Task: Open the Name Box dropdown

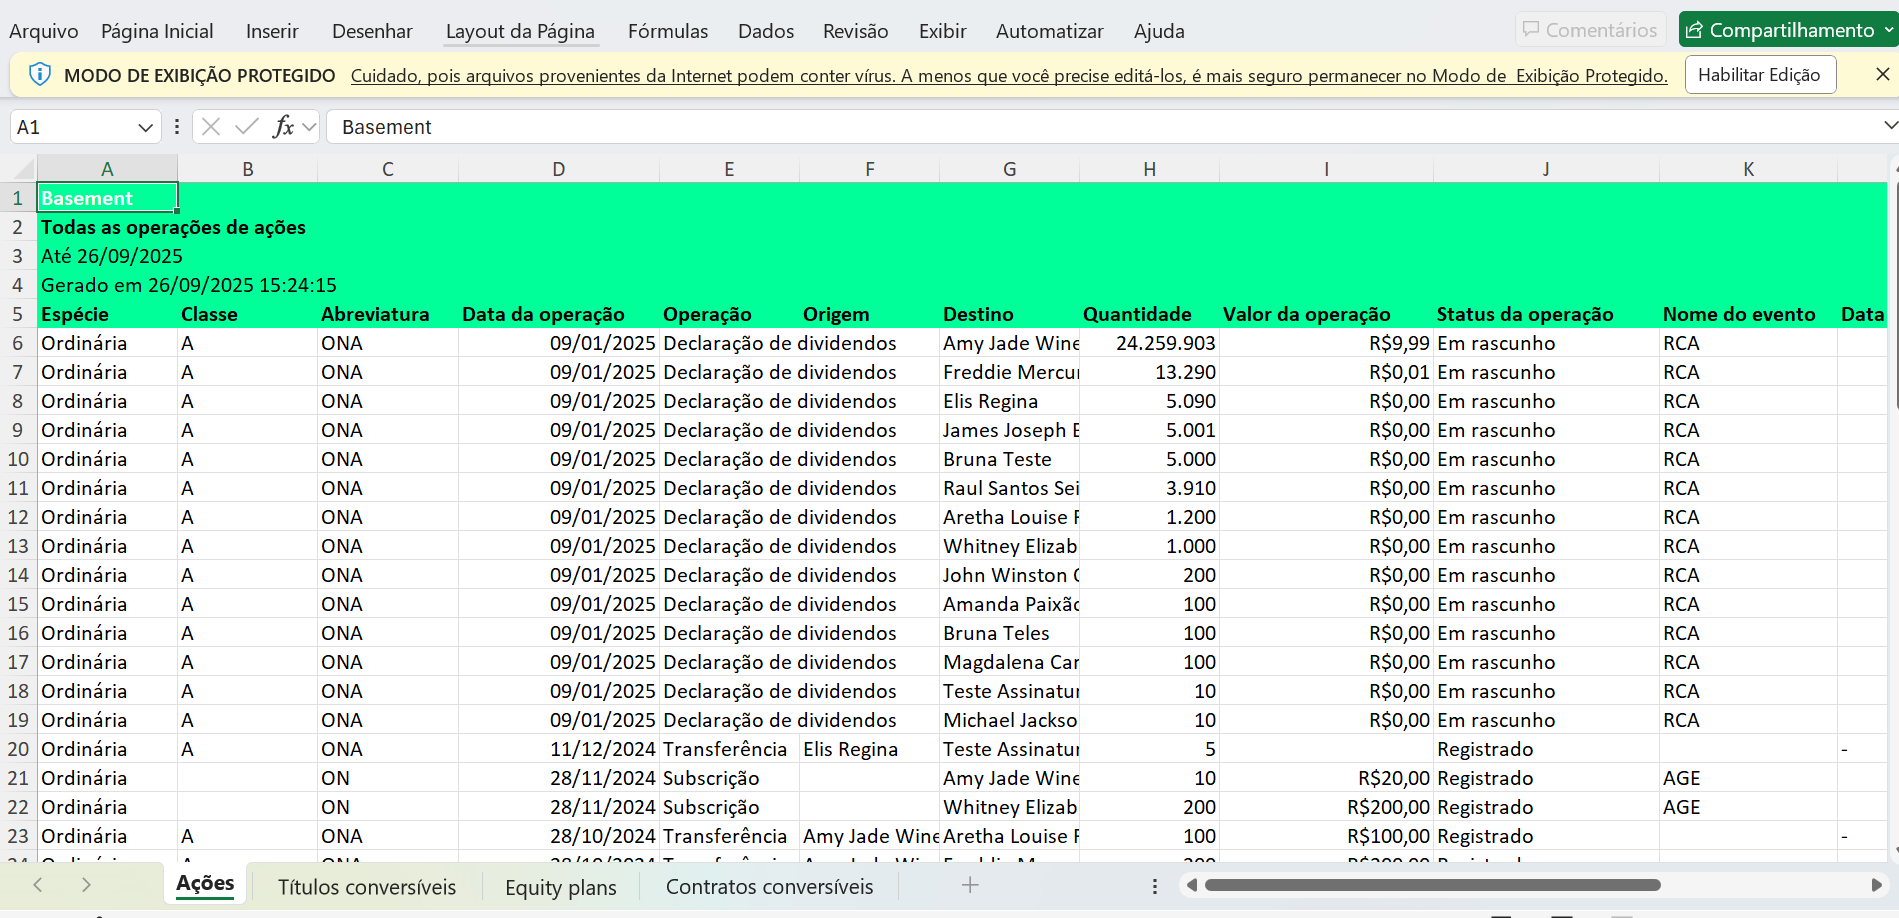Action: click(145, 128)
